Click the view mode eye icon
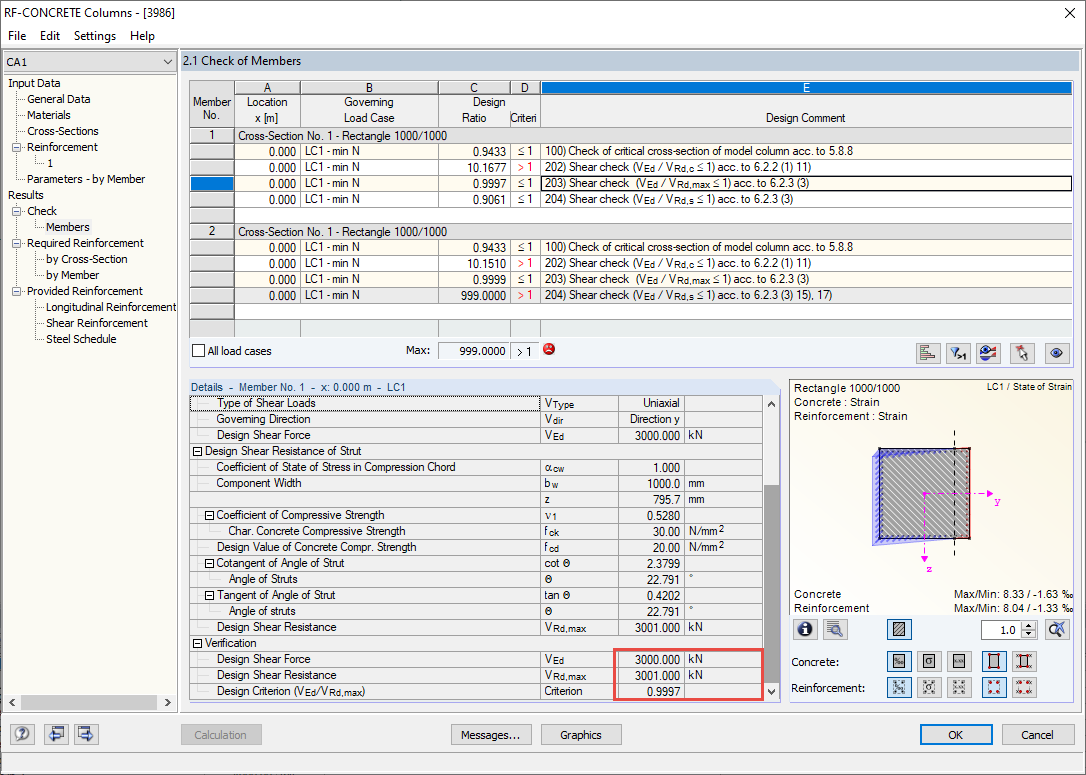1086x775 pixels. point(1056,353)
